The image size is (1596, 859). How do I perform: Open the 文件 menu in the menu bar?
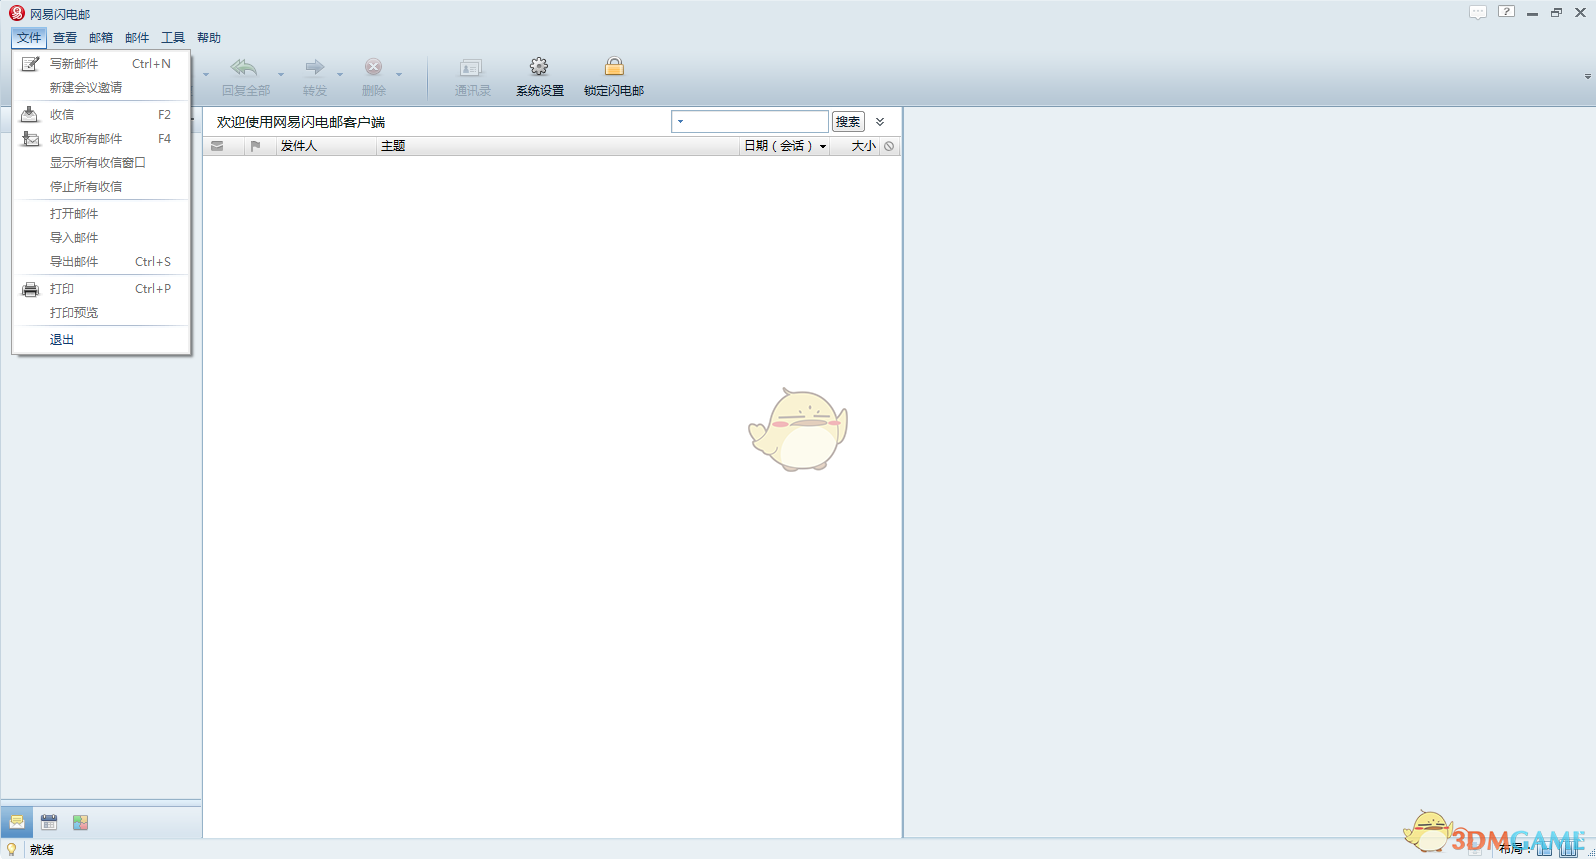click(x=29, y=38)
